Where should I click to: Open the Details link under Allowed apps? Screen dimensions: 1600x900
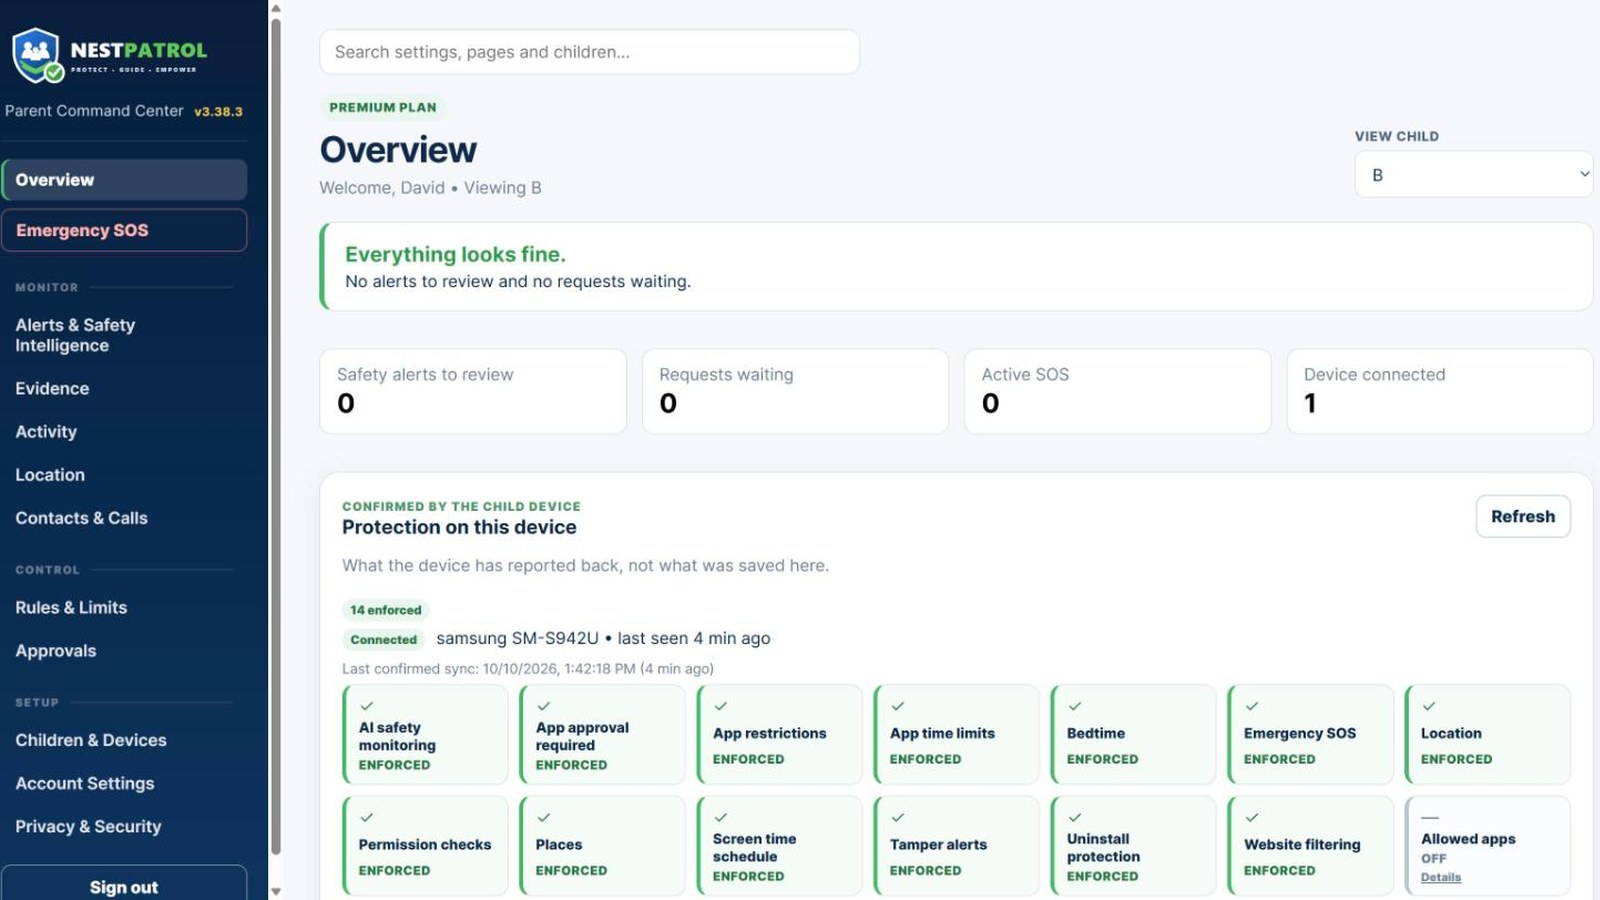pos(1441,877)
